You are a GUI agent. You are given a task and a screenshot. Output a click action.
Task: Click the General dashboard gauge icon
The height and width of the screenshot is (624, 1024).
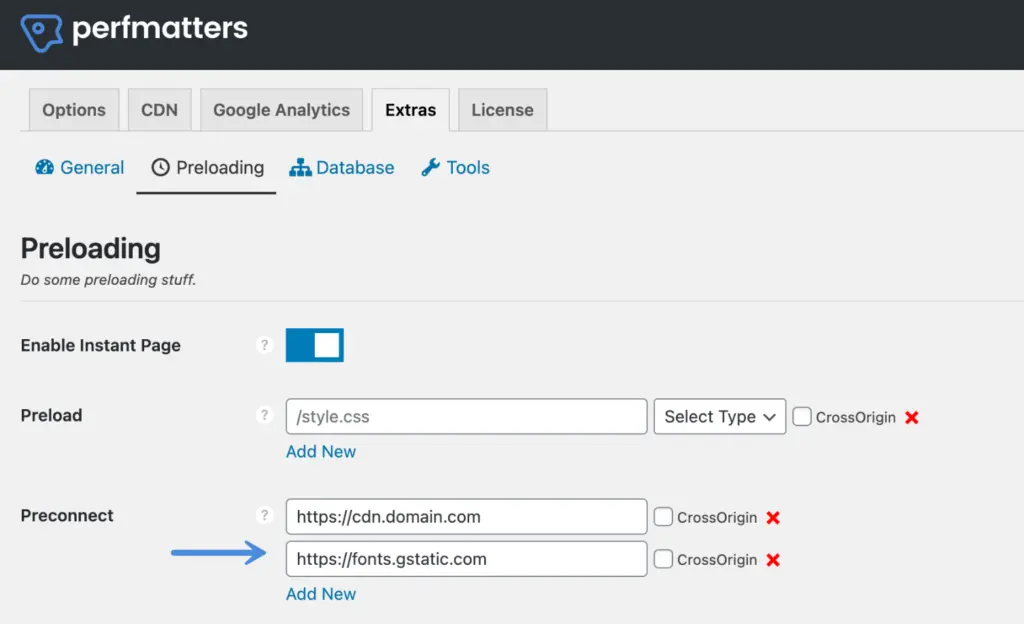pos(44,168)
